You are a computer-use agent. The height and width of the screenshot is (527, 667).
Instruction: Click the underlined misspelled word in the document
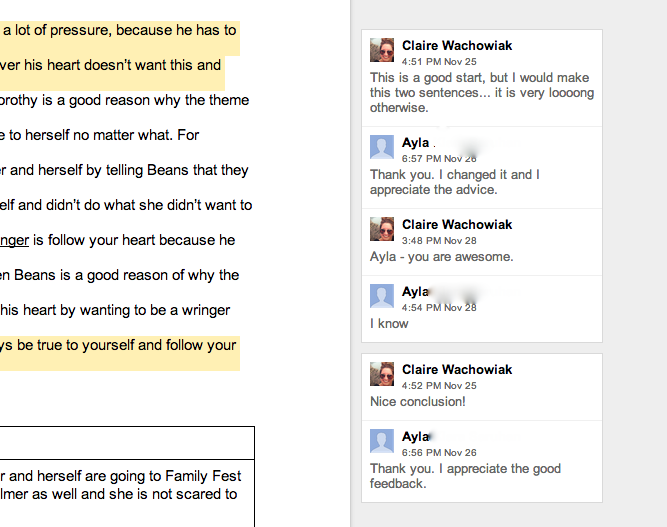pos(14,240)
